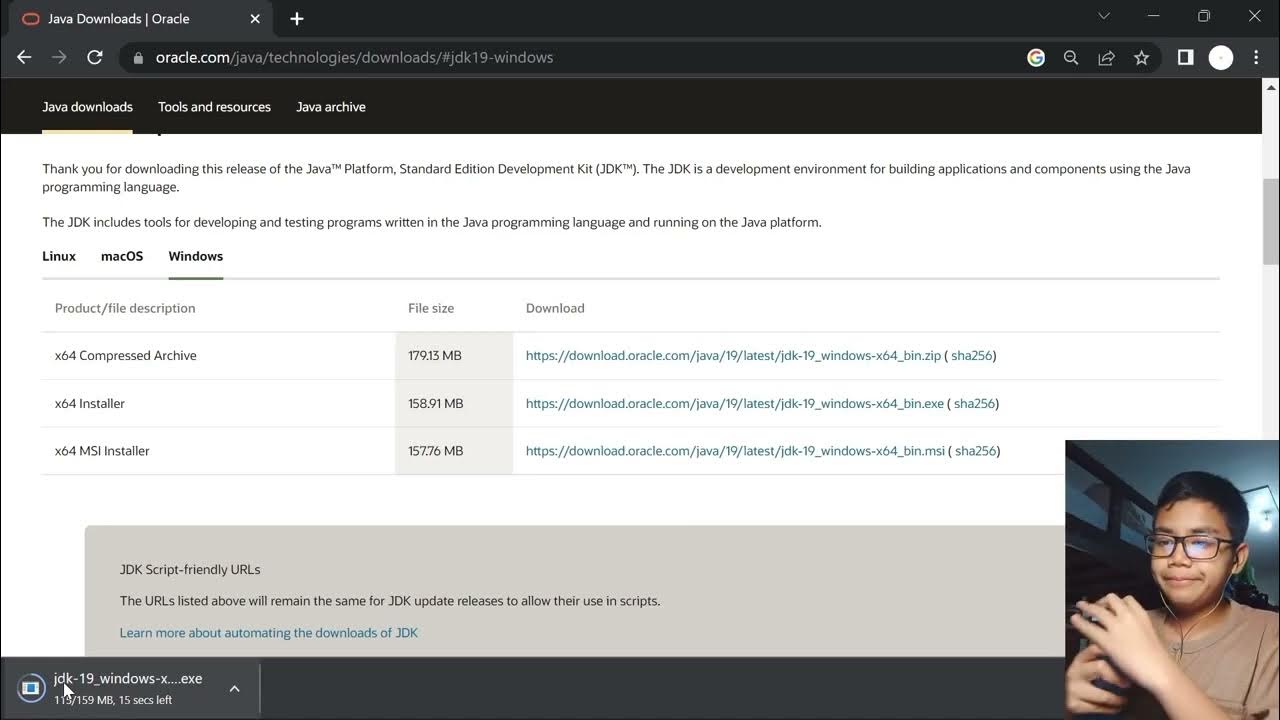
Task: Download the x64 MSI Installer link
Action: pyautogui.click(x=735, y=451)
